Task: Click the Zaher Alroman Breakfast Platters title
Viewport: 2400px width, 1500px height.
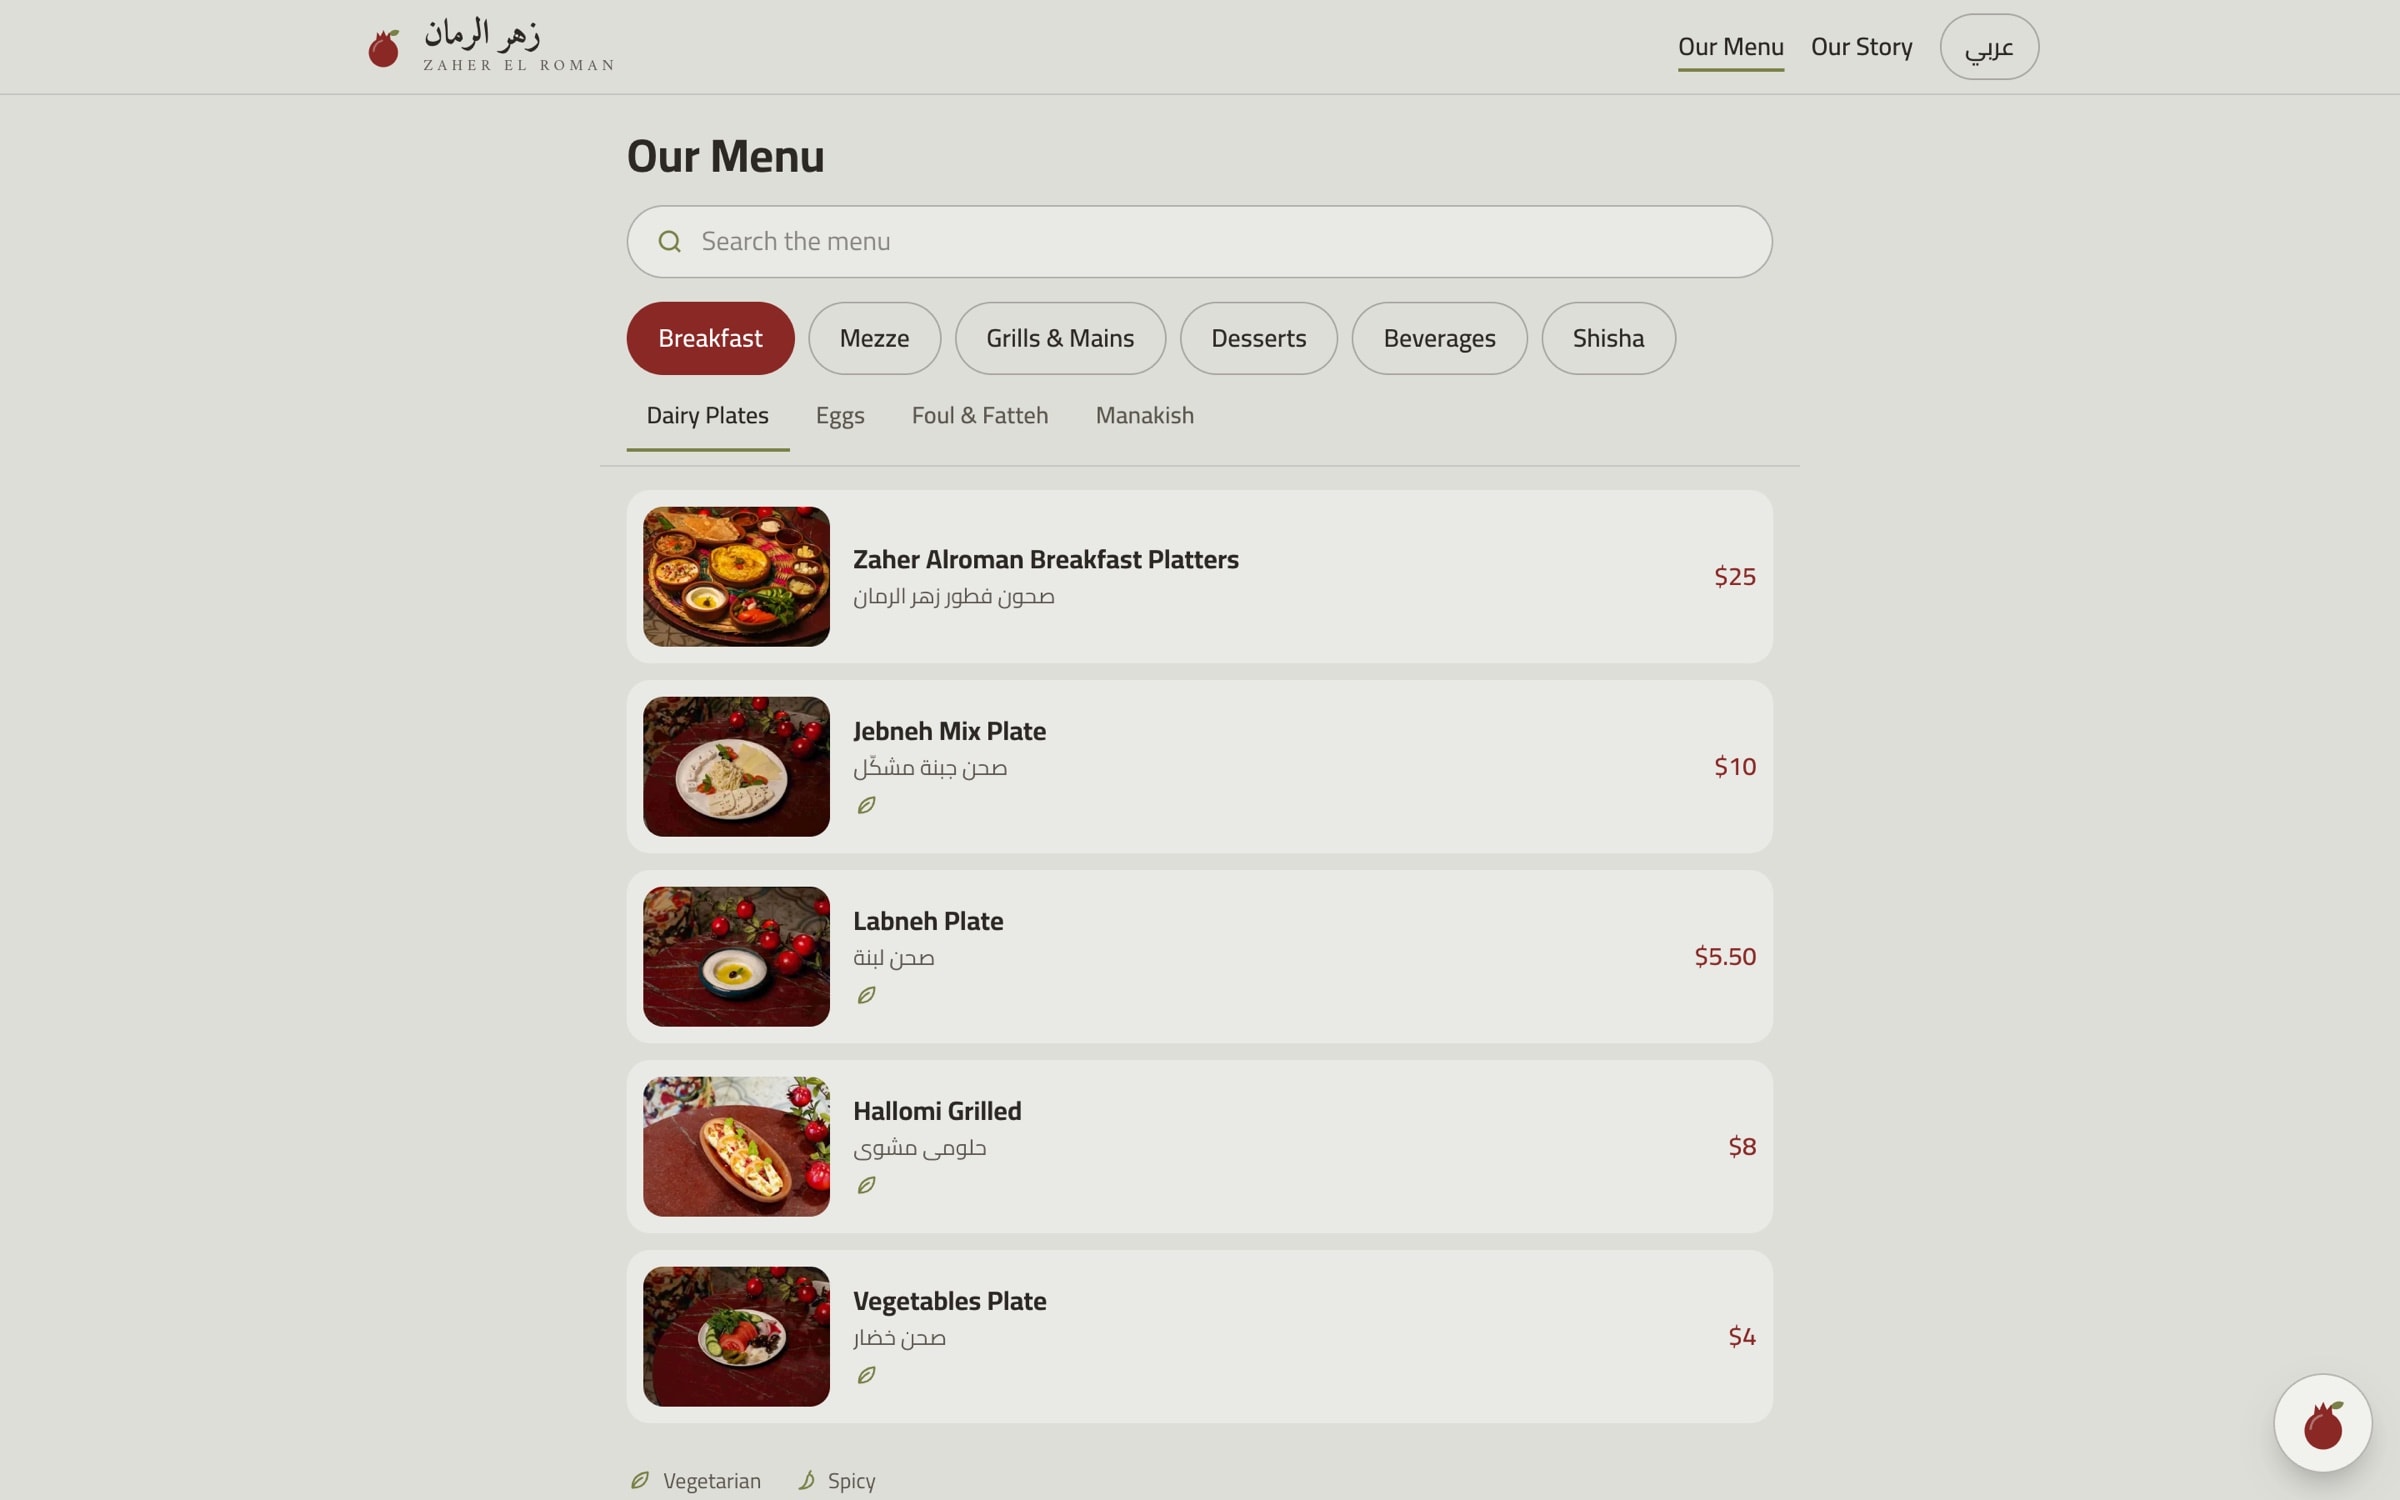Action: pyautogui.click(x=1045, y=559)
